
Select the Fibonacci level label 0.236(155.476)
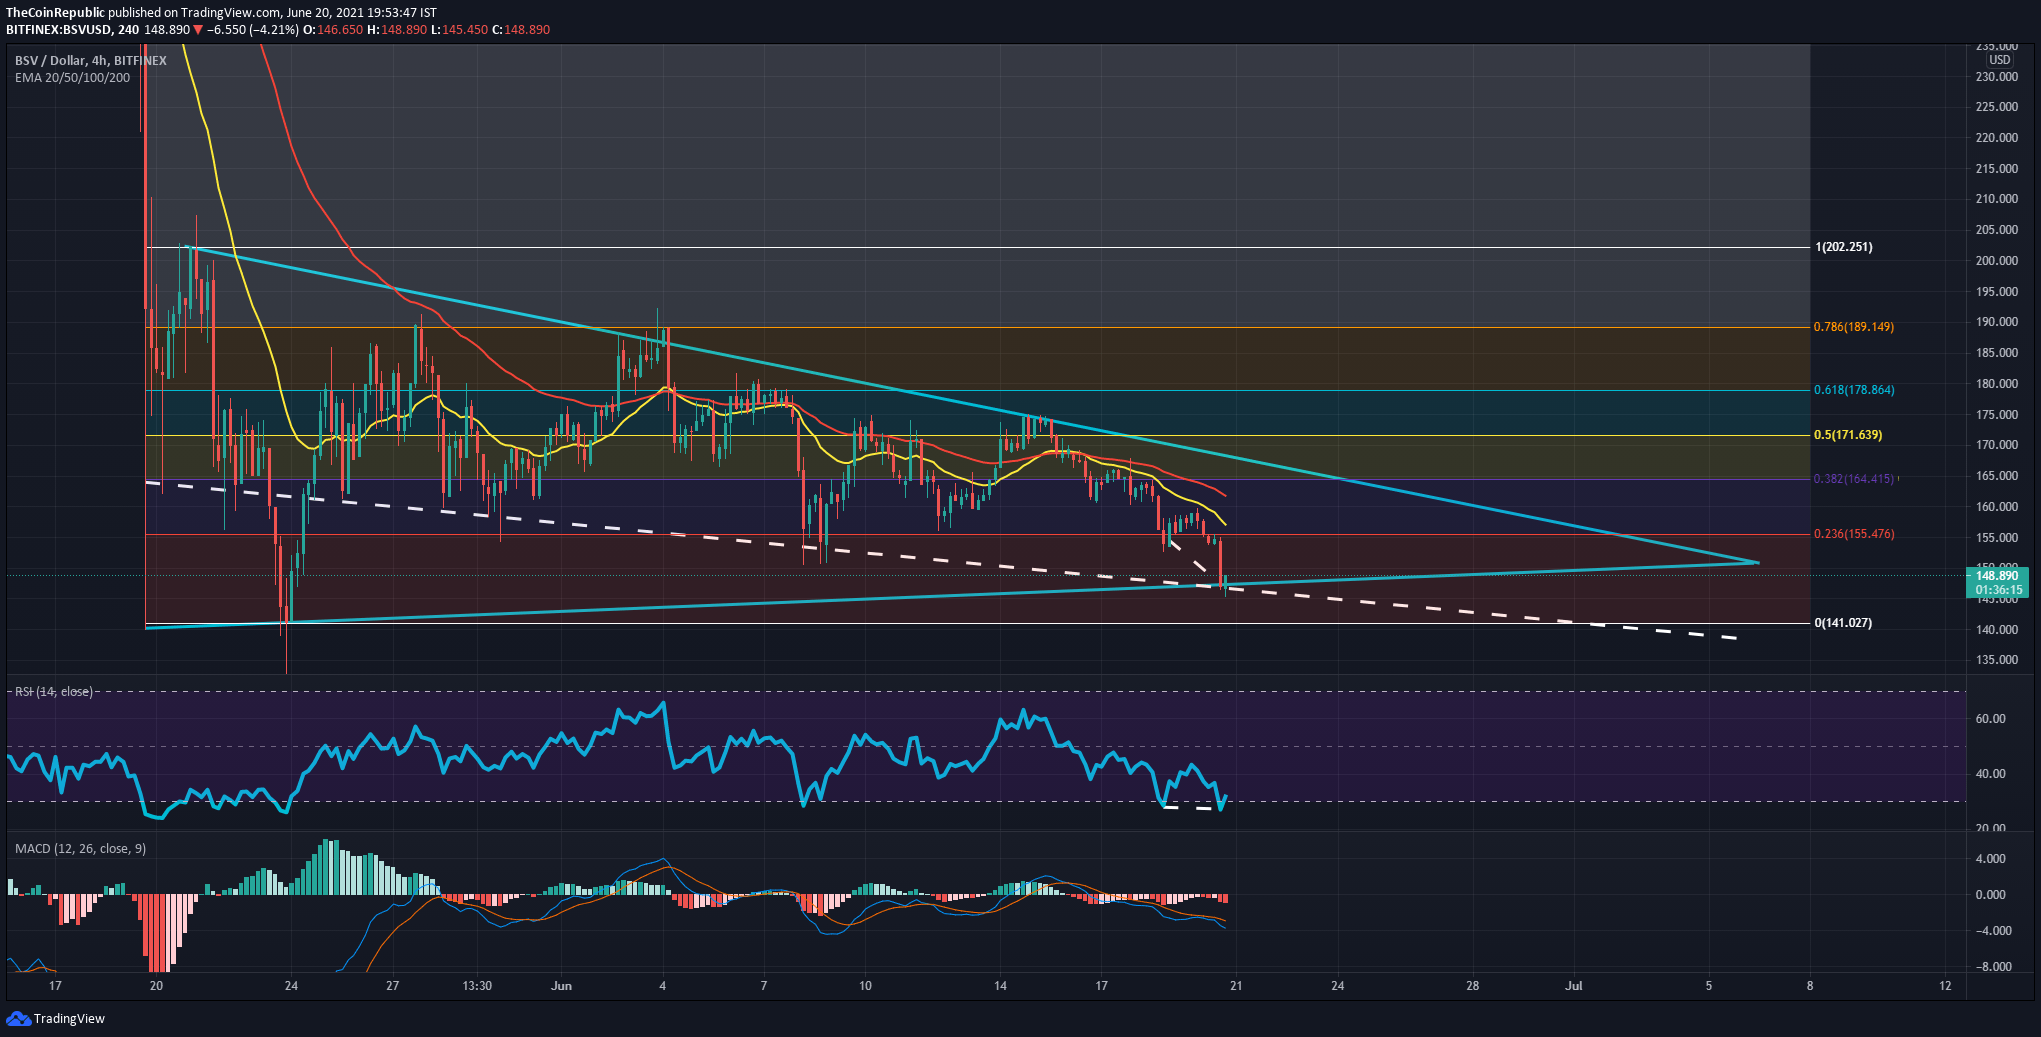pos(1854,534)
